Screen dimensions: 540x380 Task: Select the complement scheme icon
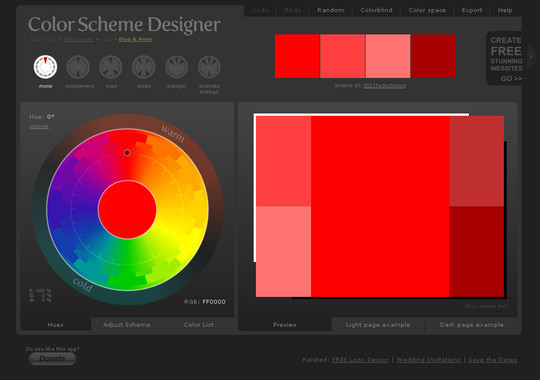(x=78, y=67)
